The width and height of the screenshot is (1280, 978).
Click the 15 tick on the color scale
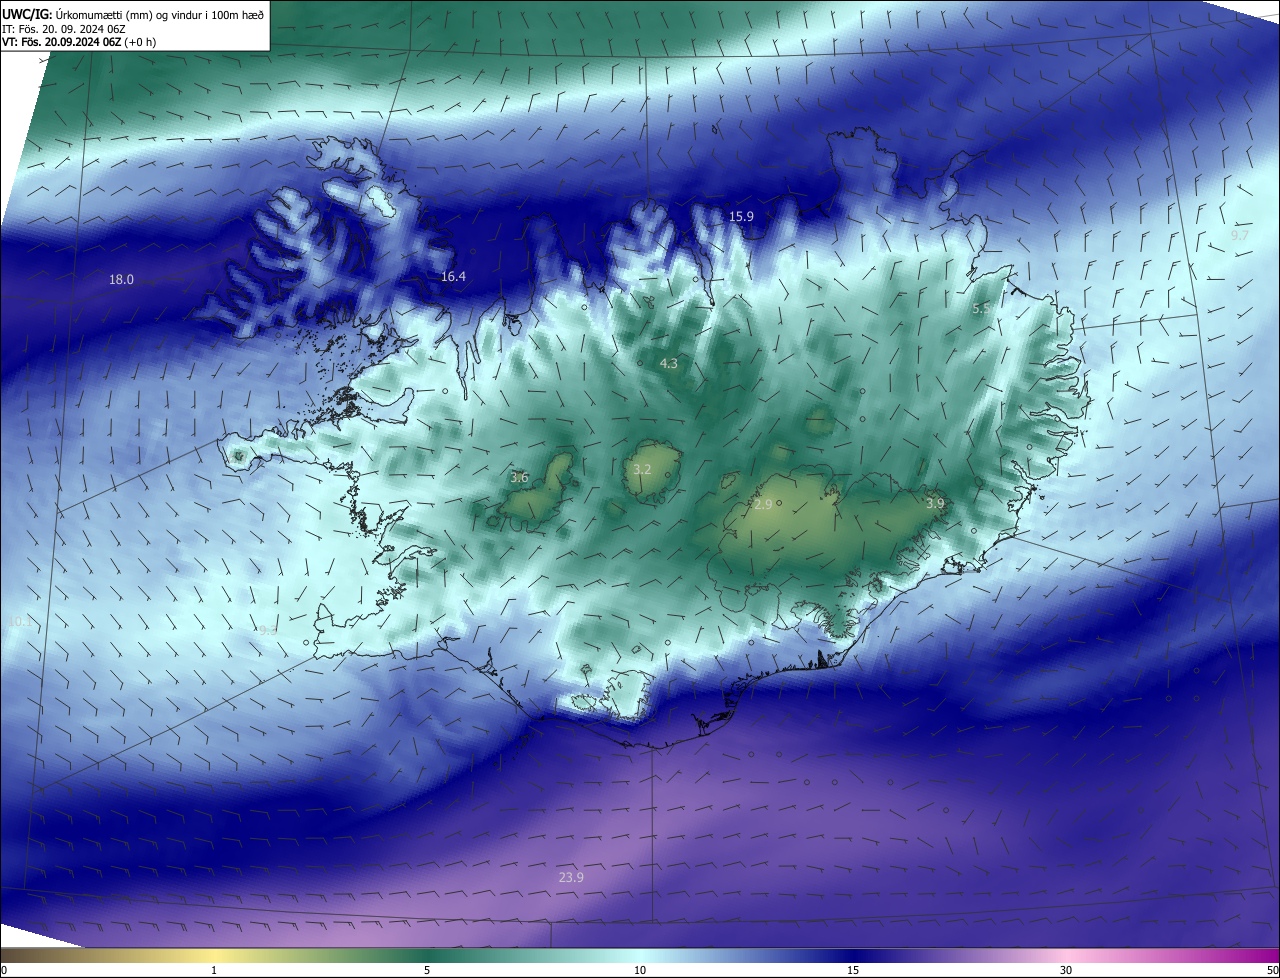tap(853, 970)
